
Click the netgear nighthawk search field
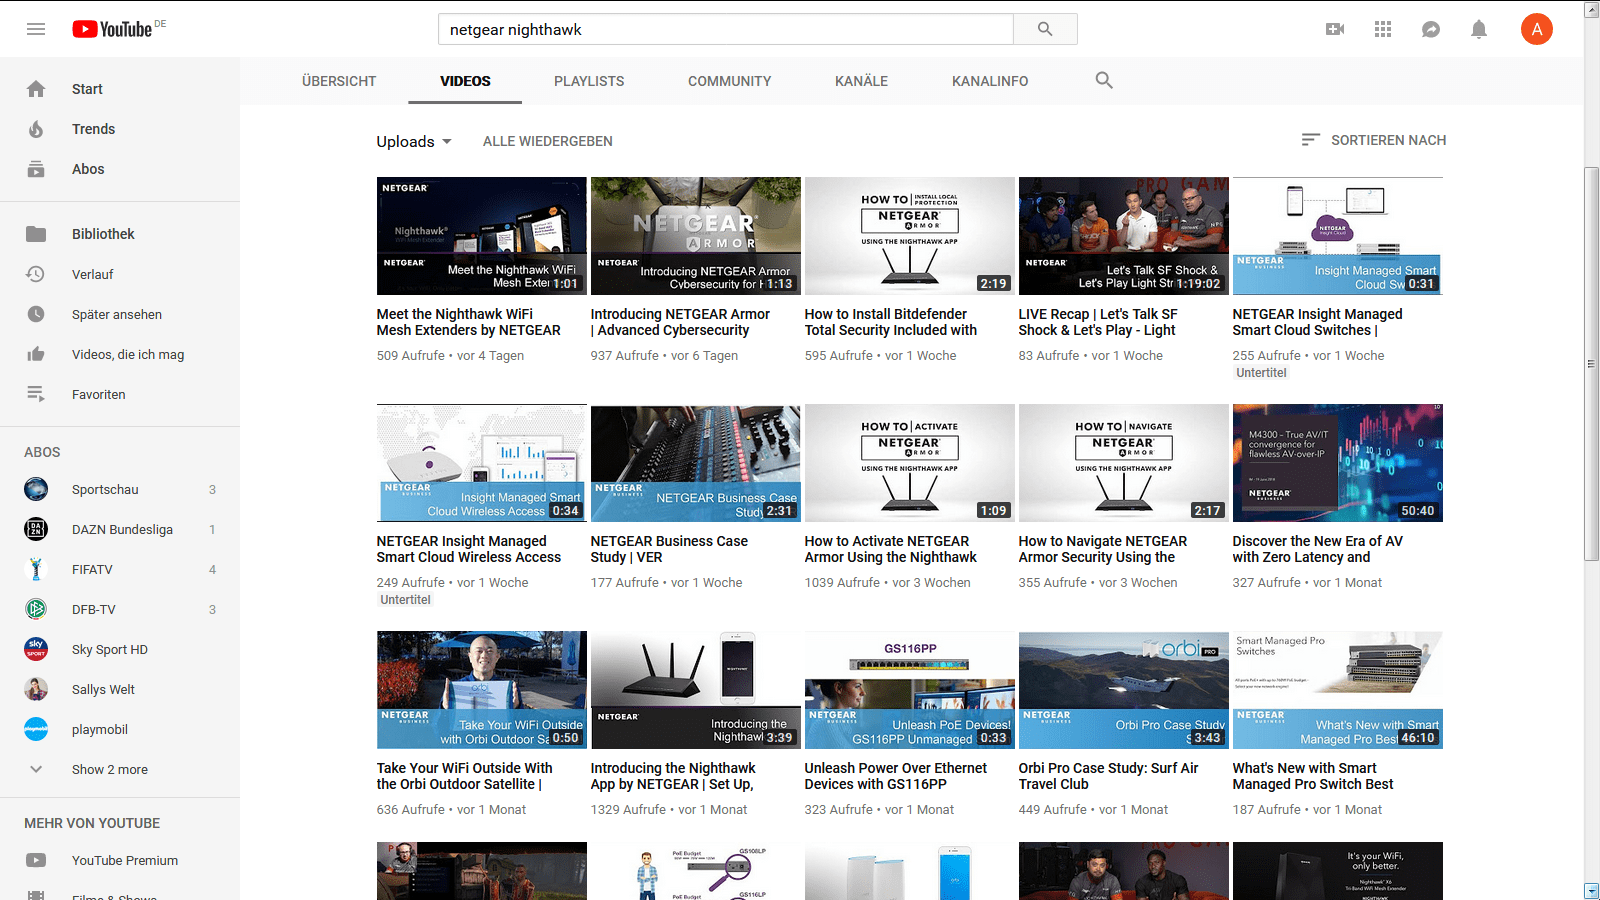[725, 29]
